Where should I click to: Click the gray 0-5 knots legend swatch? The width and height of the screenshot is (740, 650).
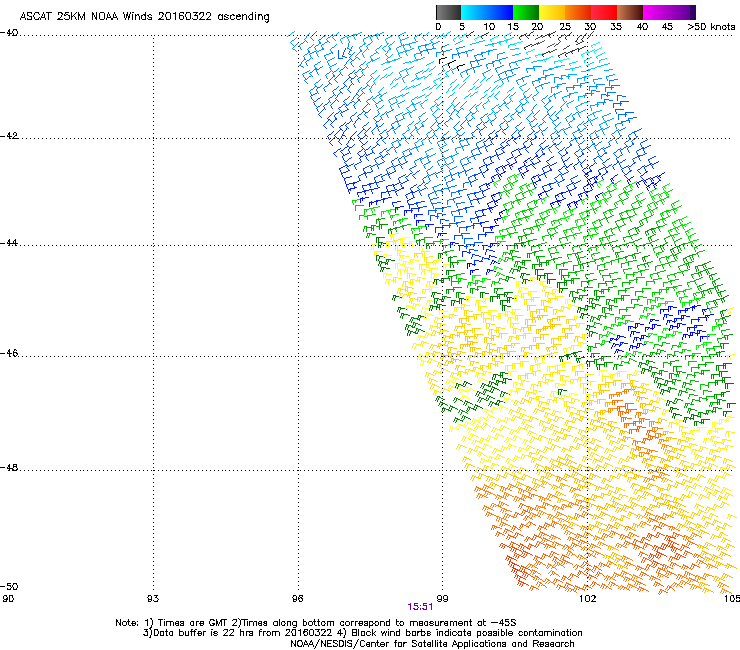click(448, 12)
